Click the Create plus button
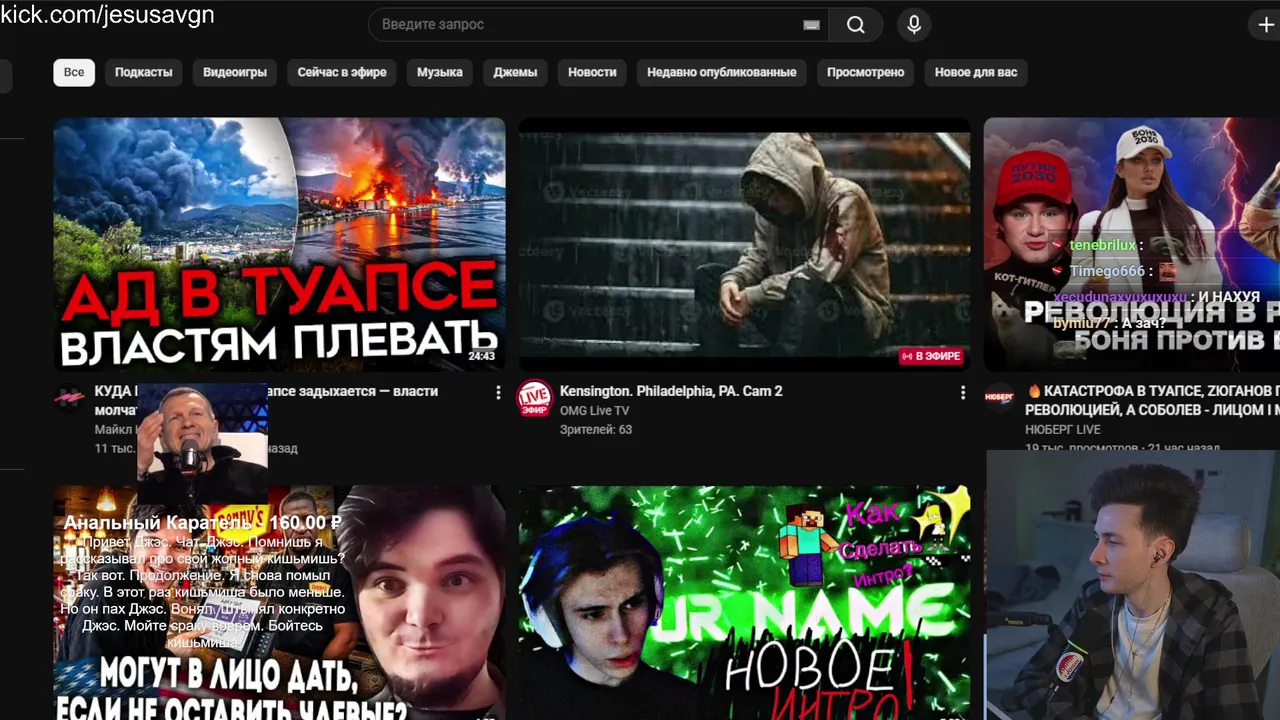 pyautogui.click(x=1265, y=25)
